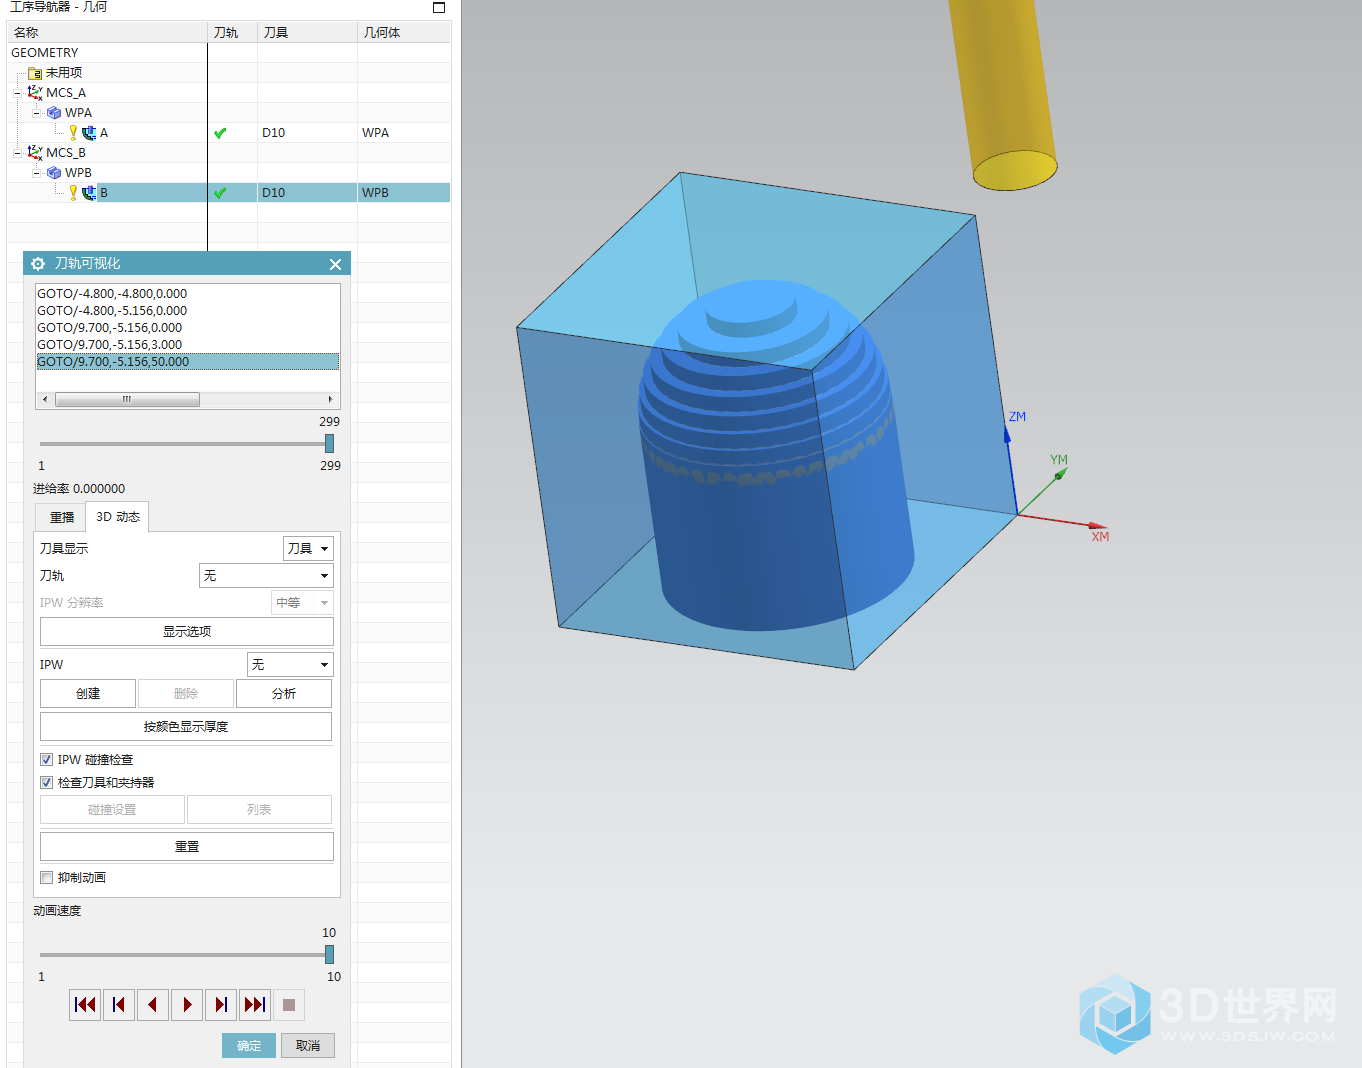Open the IPW dropdown set to 无
This screenshot has height=1068, width=1362.
pos(290,665)
